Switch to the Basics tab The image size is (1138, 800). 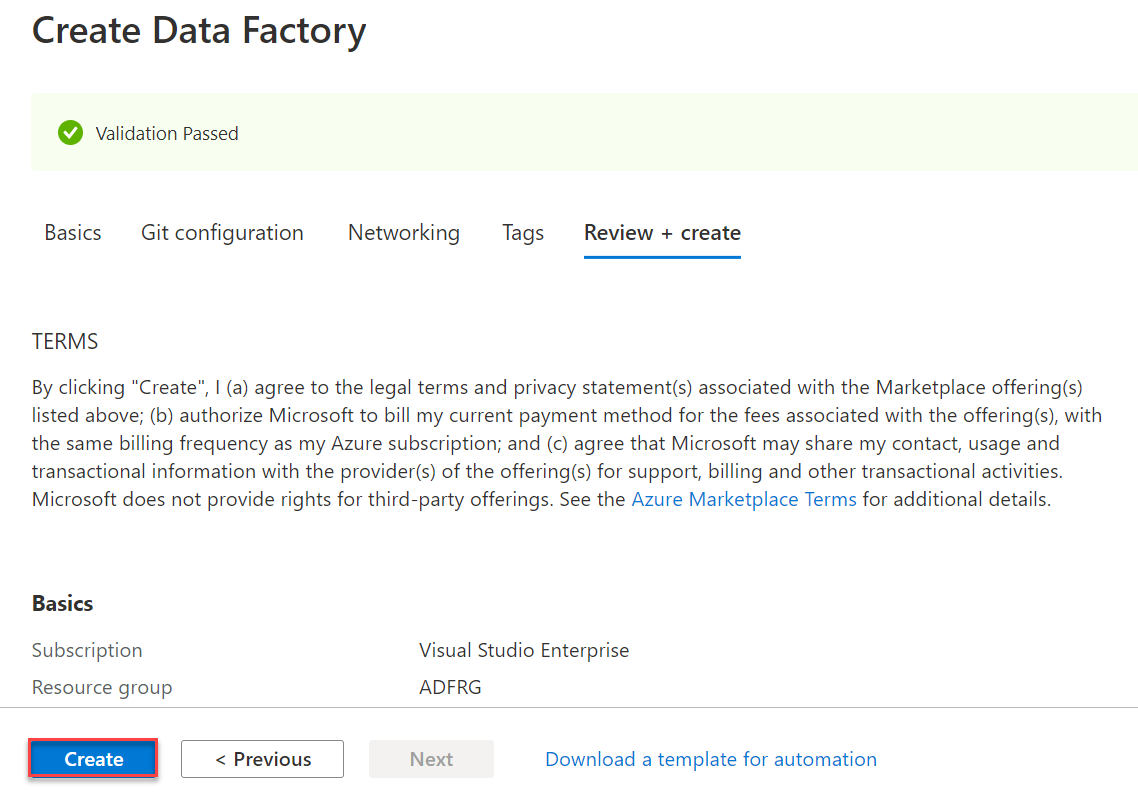click(73, 233)
